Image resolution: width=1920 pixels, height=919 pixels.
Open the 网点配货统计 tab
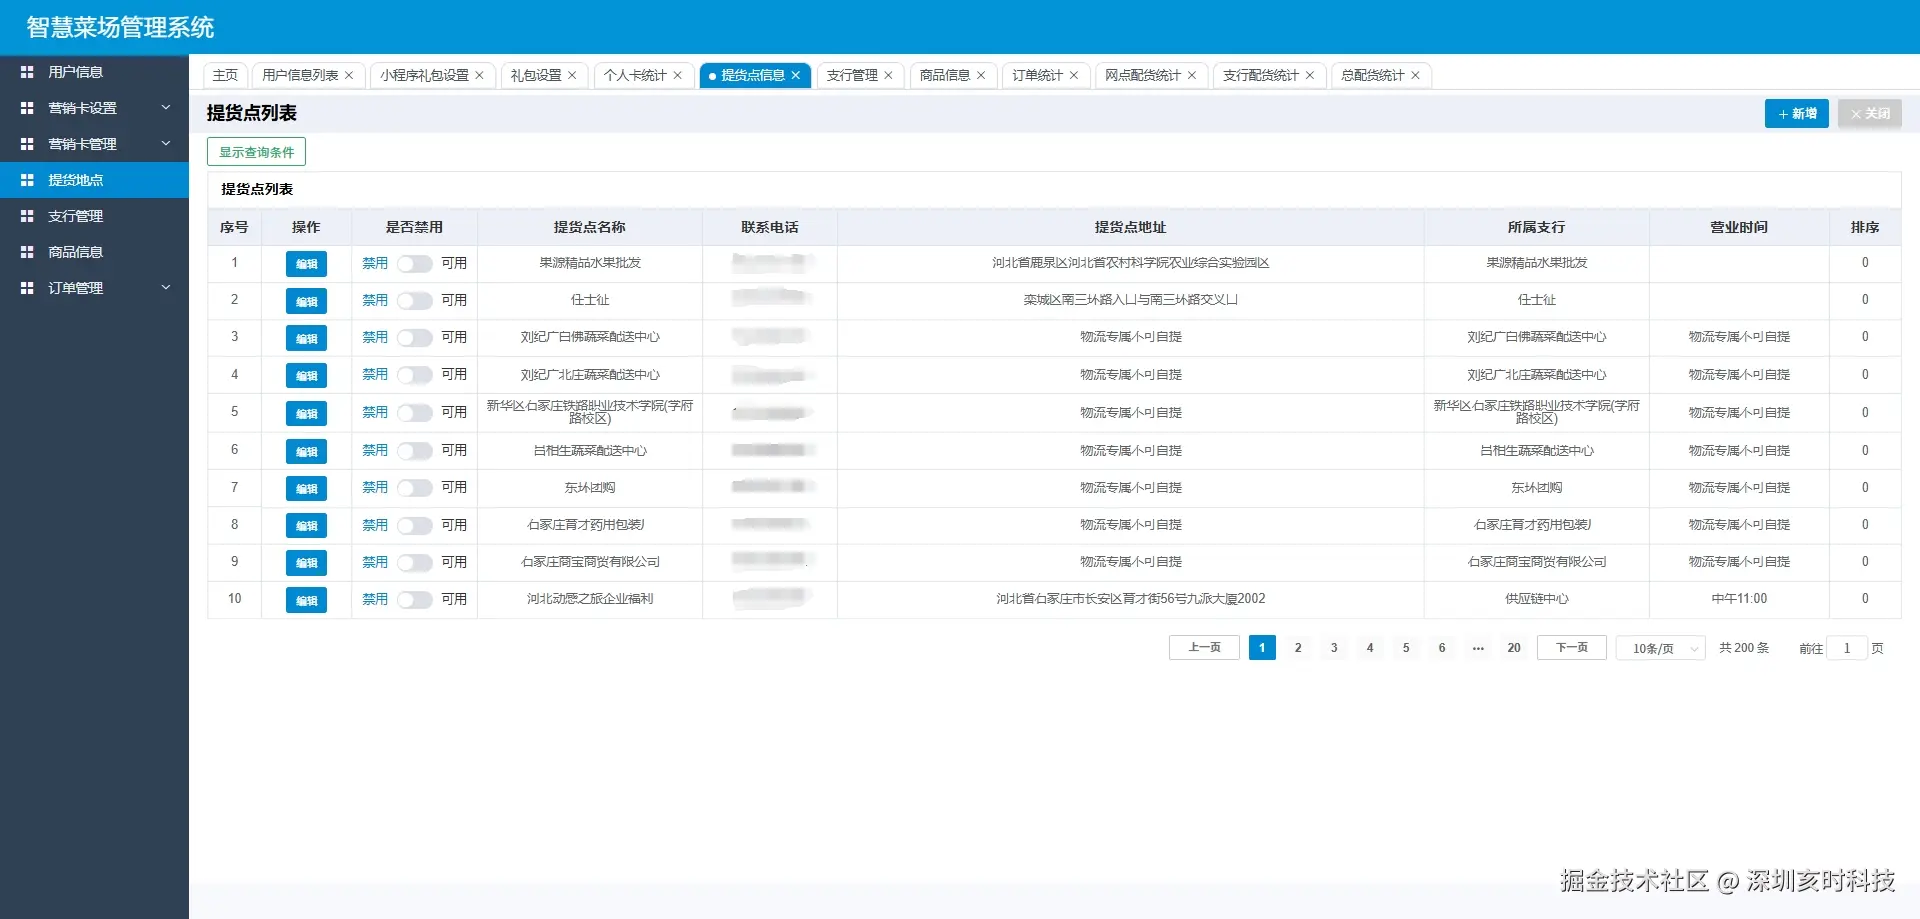pyautogui.click(x=1143, y=75)
